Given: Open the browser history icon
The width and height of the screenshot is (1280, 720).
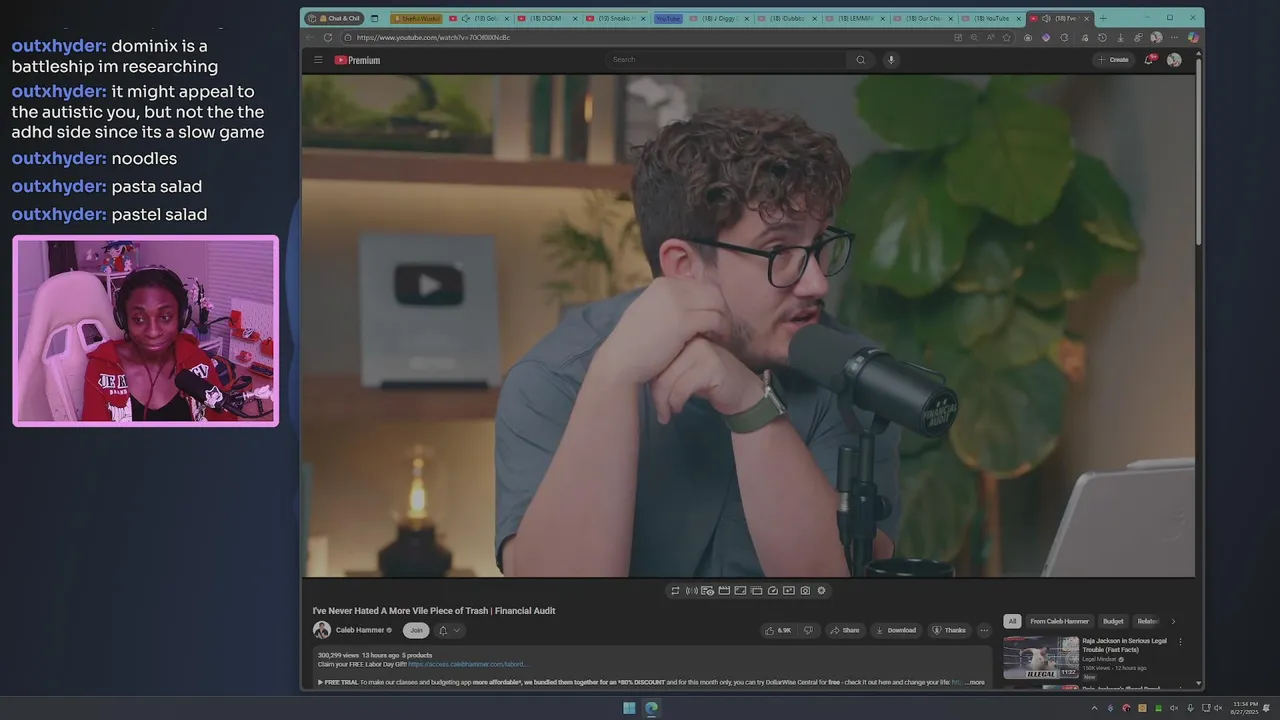Looking at the screenshot, I should click(x=1102, y=38).
